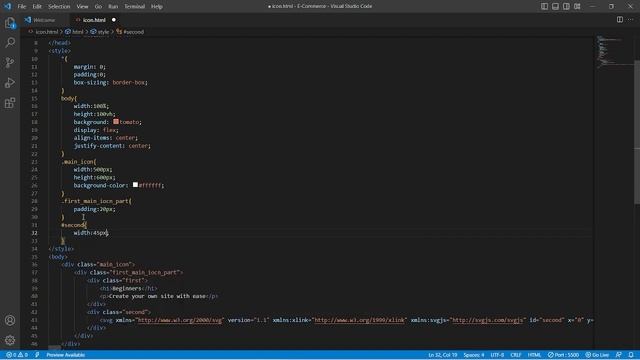Place cursor on 'justify-content: center;' line
Viewport: 640px width, 360px height.
pyautogui.click(x=112, y=146)
